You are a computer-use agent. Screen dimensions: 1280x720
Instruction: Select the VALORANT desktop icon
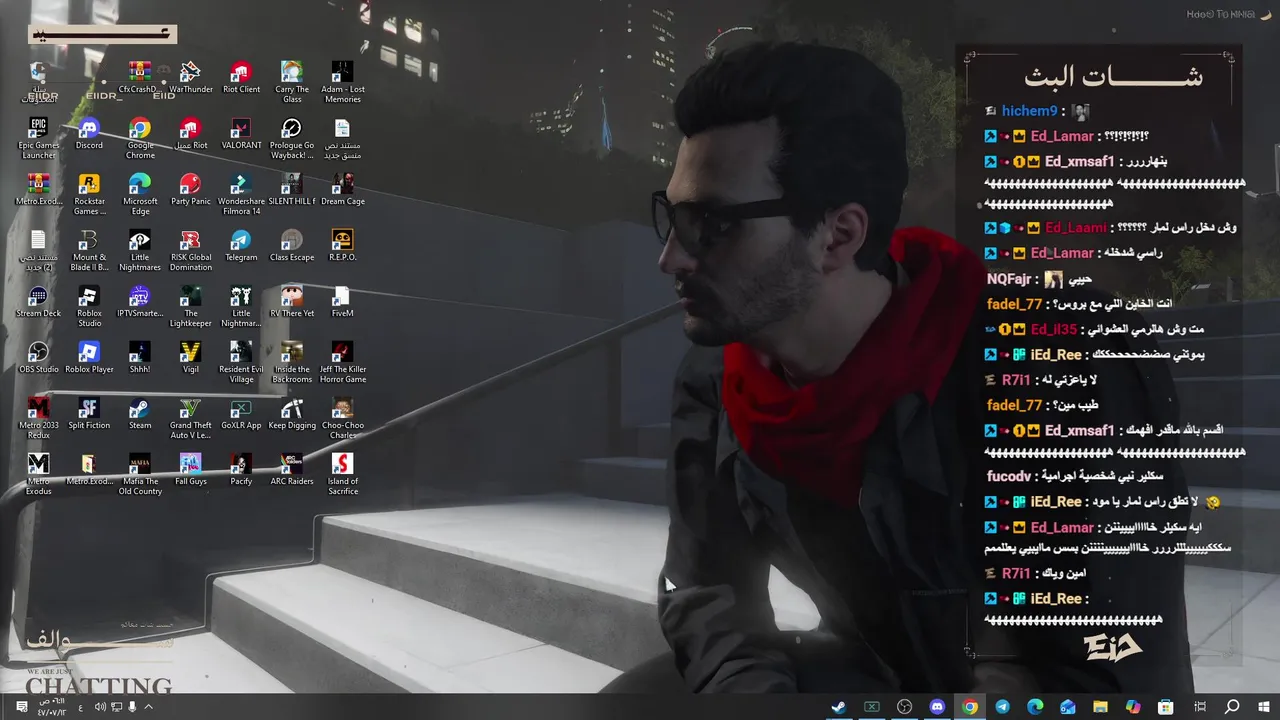click(241, 134)
